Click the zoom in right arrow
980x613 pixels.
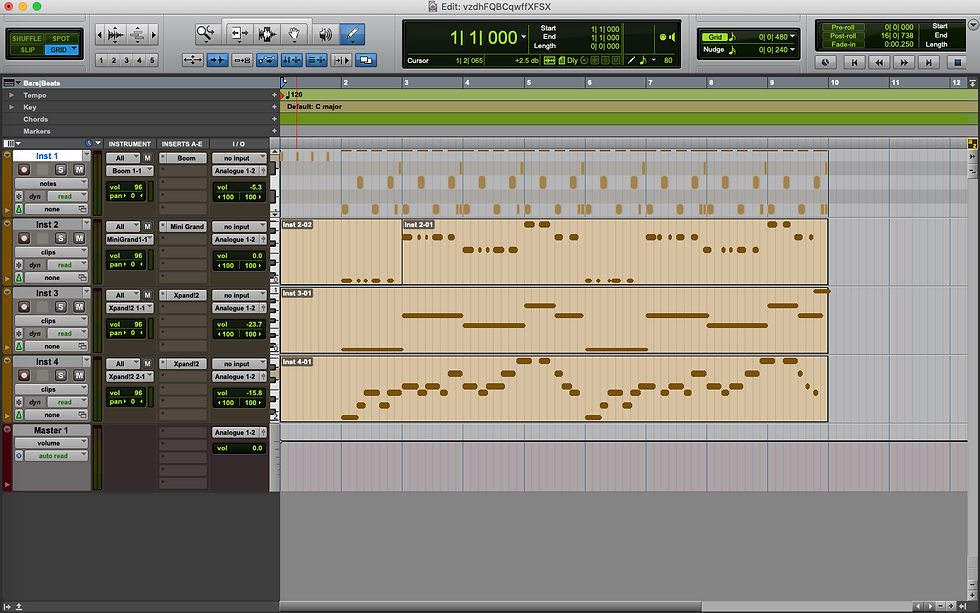154,34
